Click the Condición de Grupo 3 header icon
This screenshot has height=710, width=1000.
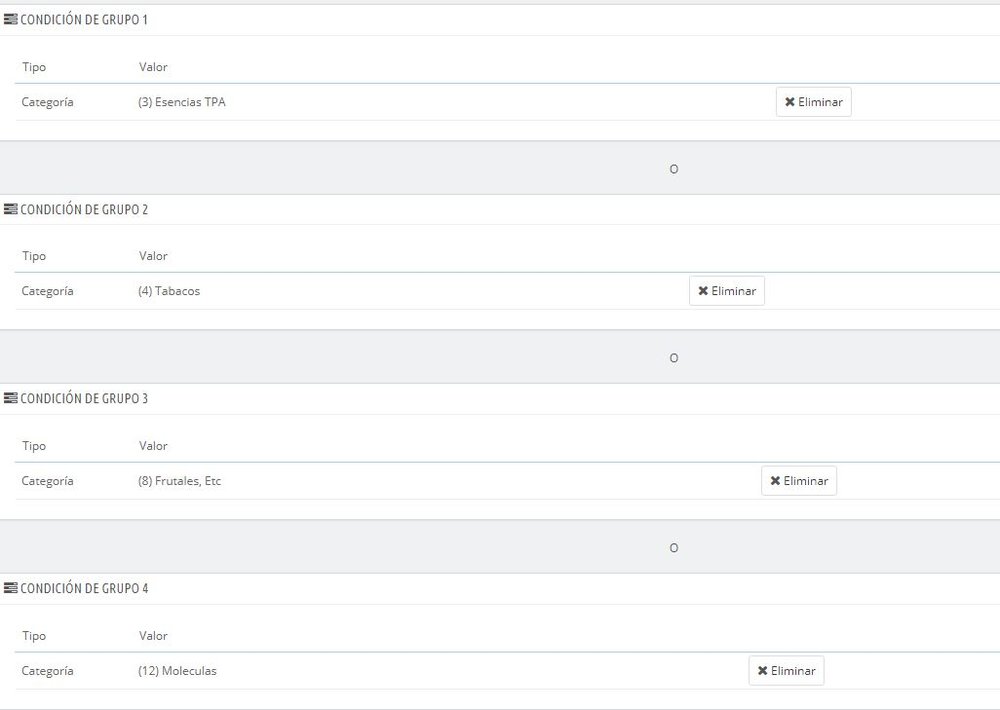[x=11, y=399]
